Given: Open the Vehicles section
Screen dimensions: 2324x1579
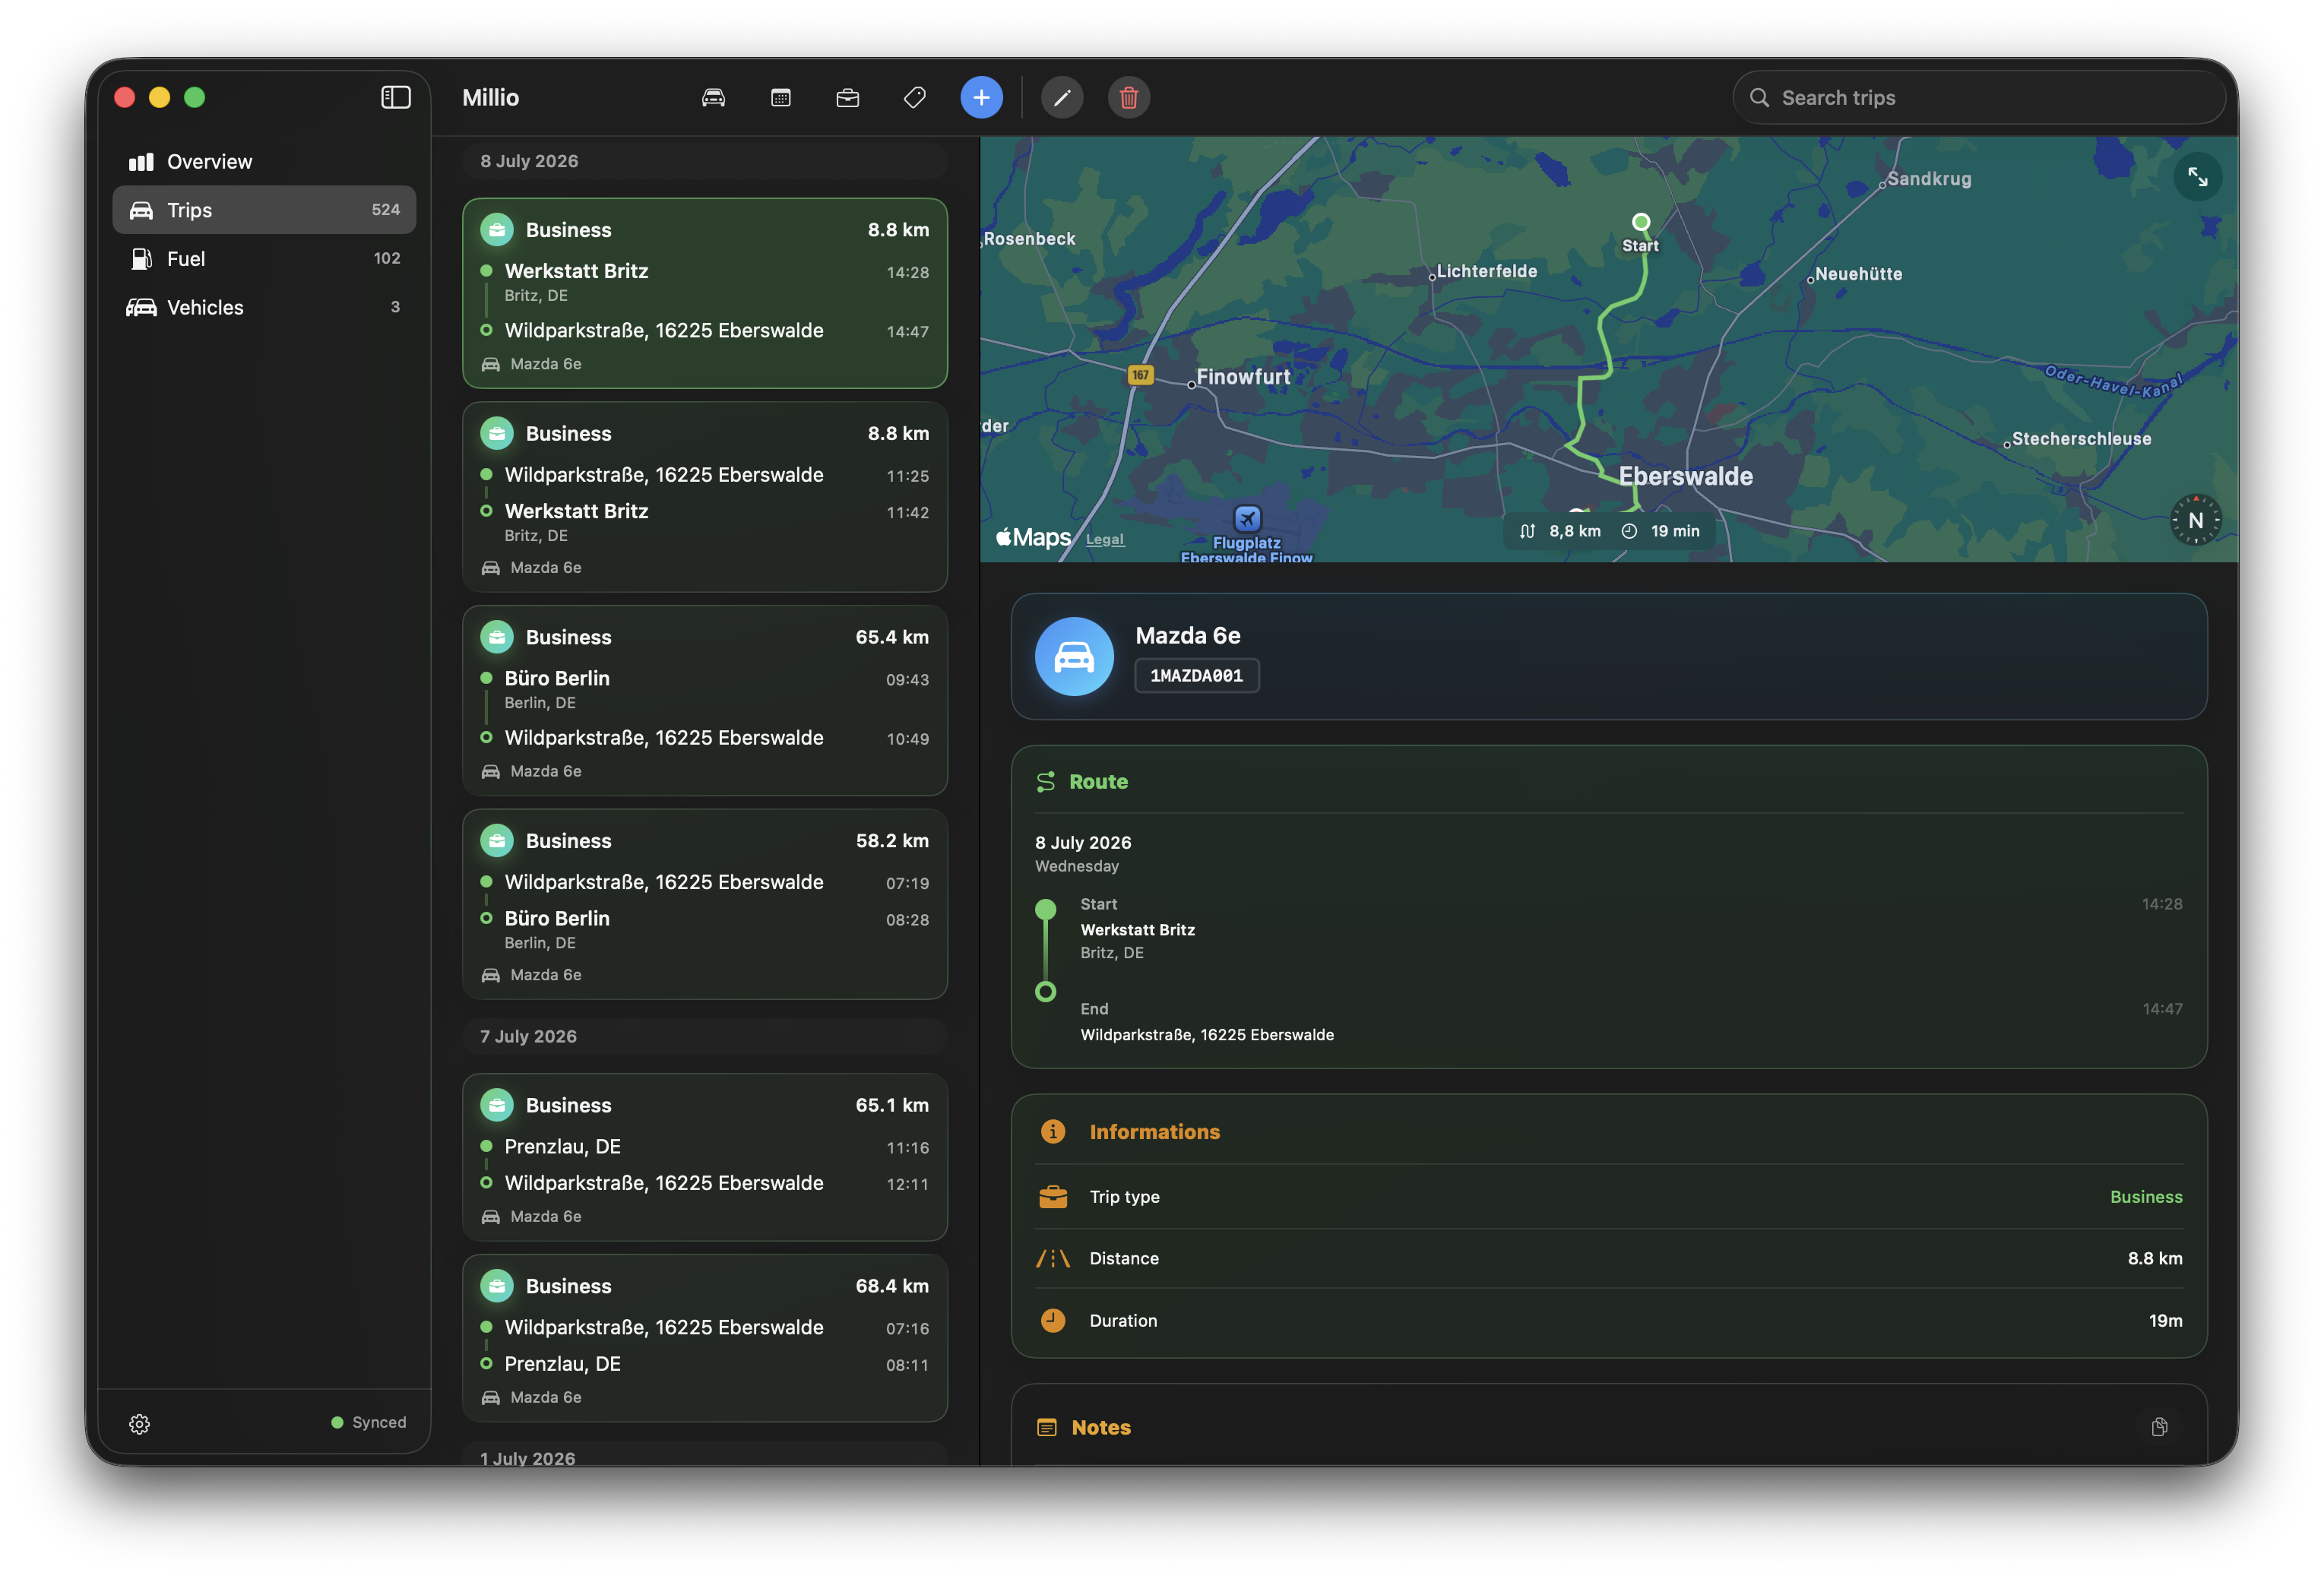Looking at the screenshot, I should pos(264,307).
